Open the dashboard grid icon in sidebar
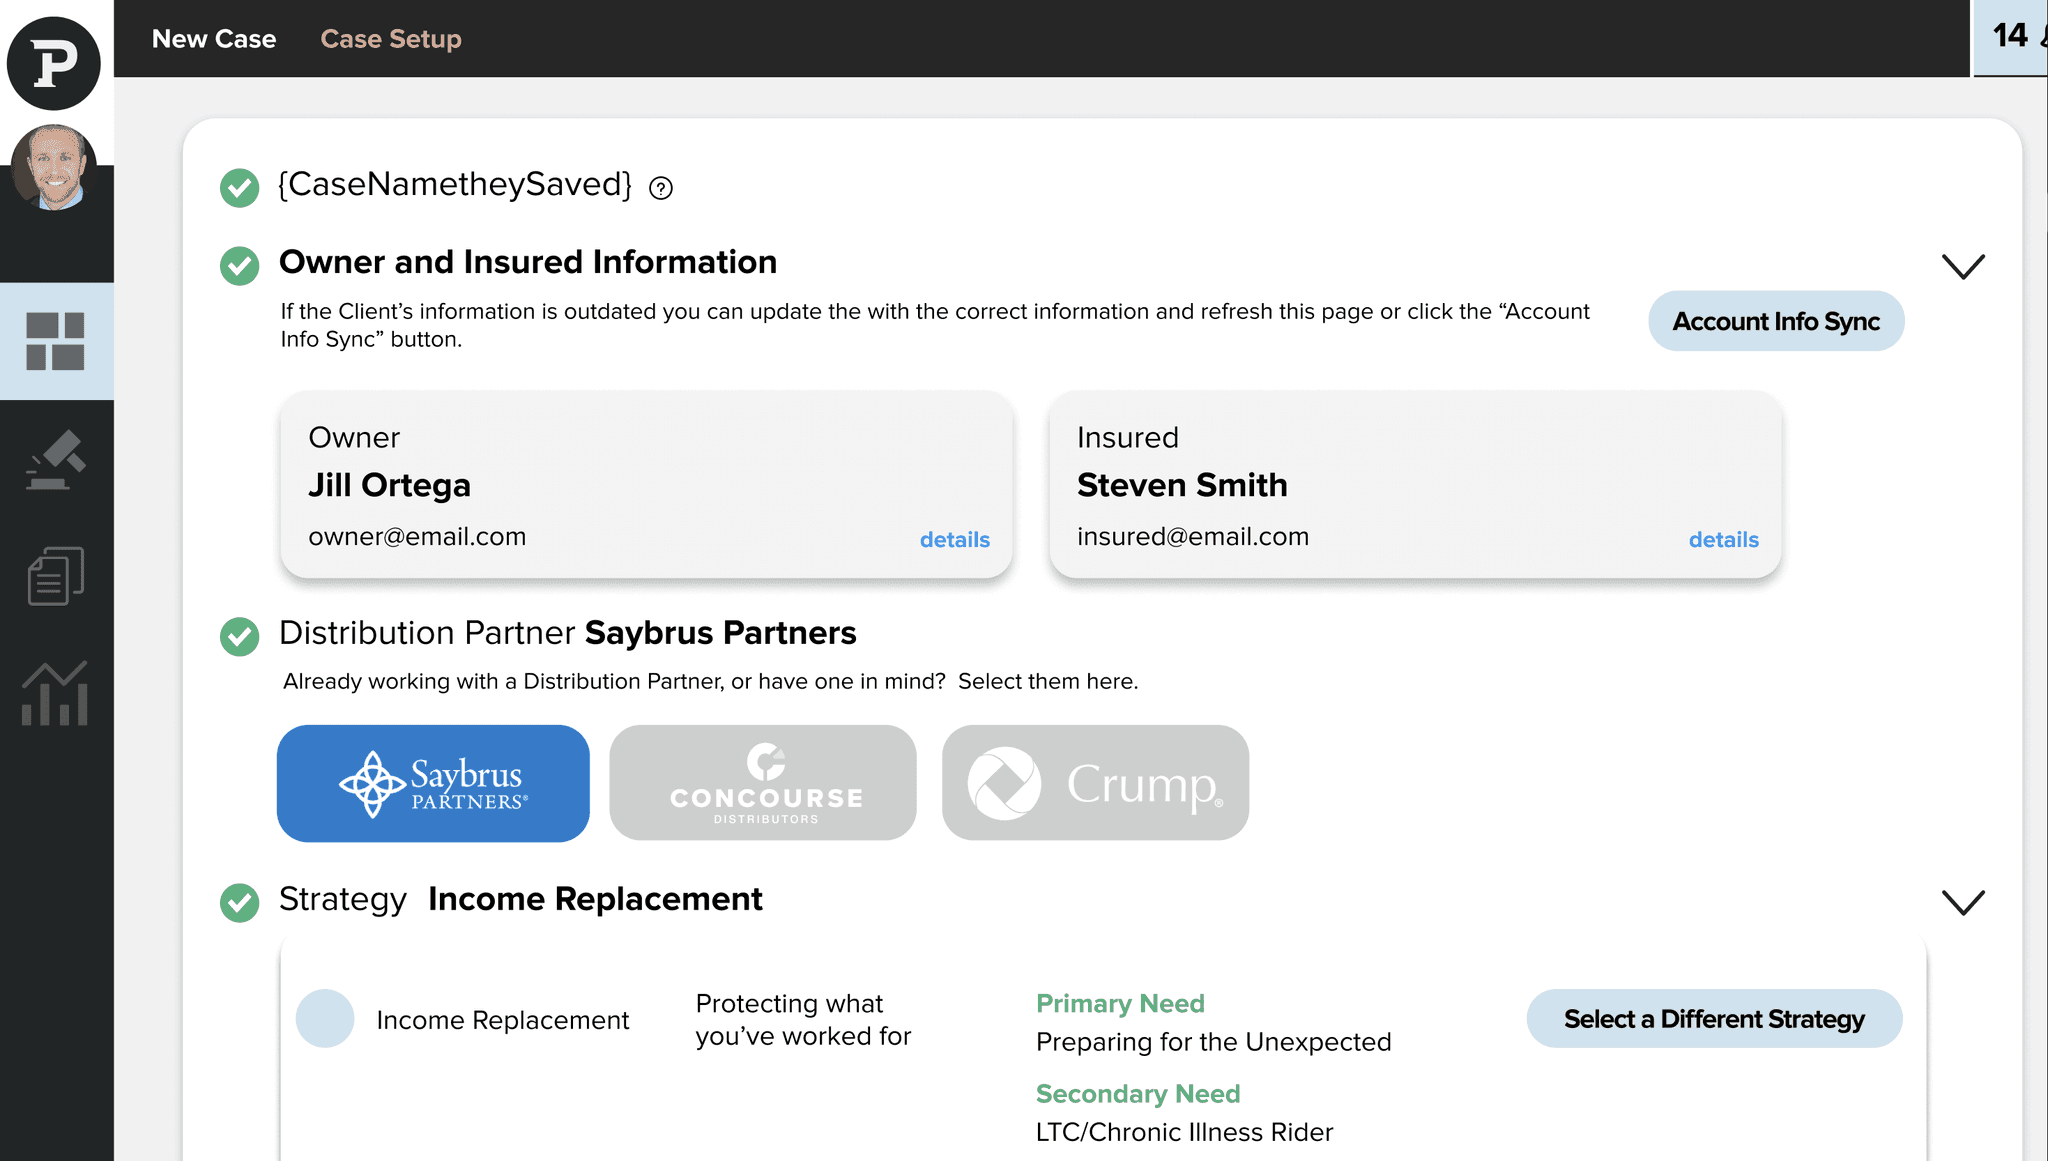The width and height of the screenshot is (2048, 1161). [55, 341]
